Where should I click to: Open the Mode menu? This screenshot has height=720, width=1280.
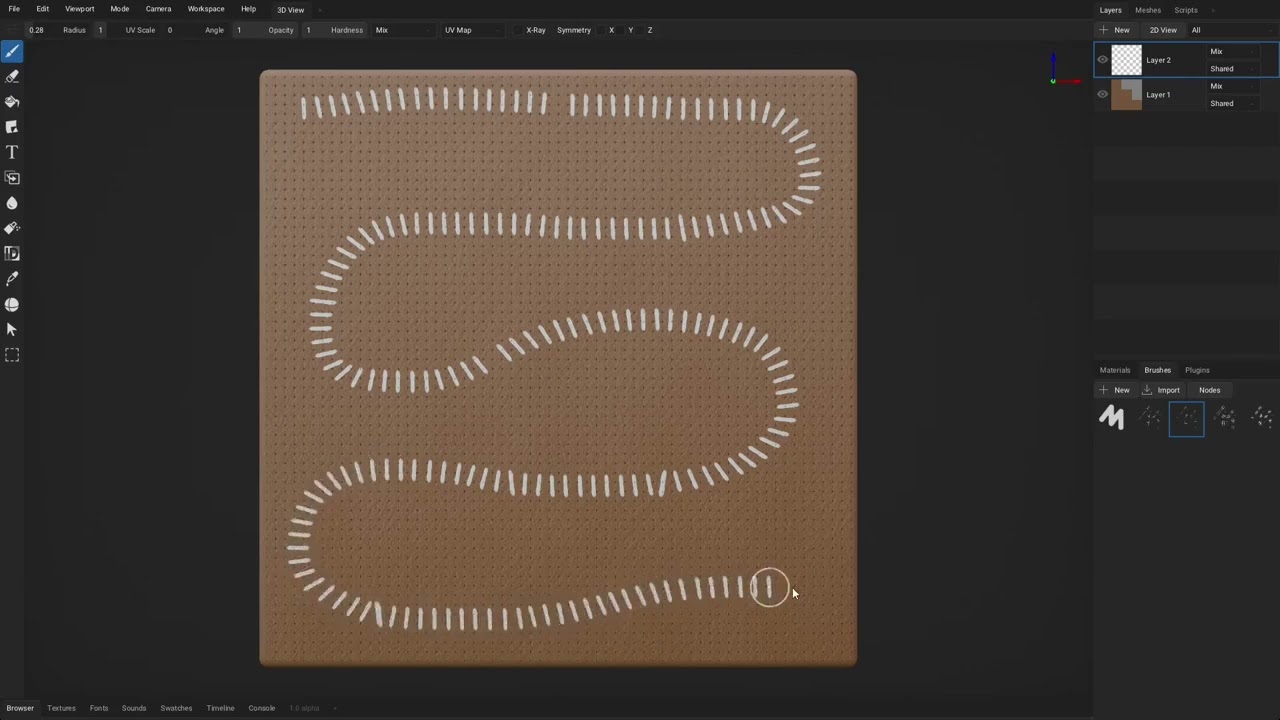click(120, 9)
